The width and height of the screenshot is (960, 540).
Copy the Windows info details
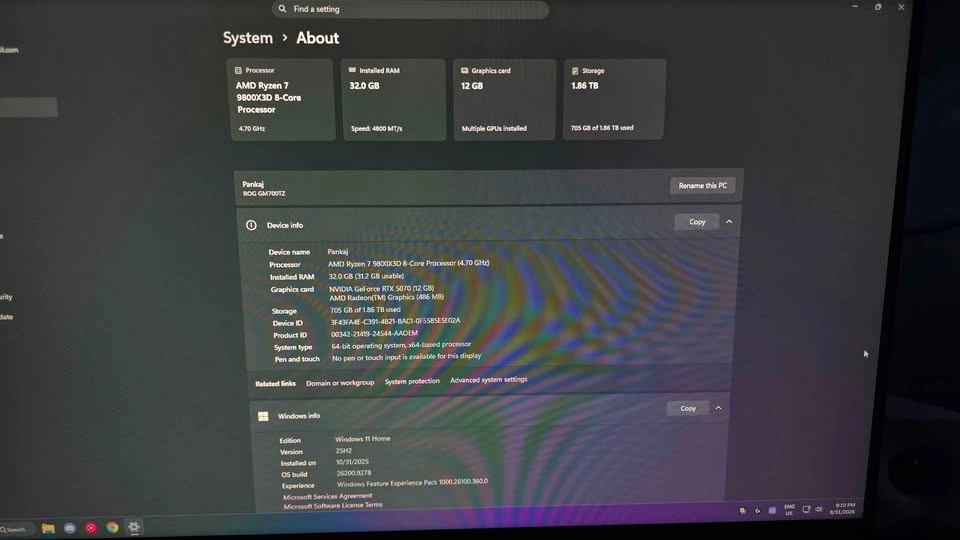click(688, 408)
